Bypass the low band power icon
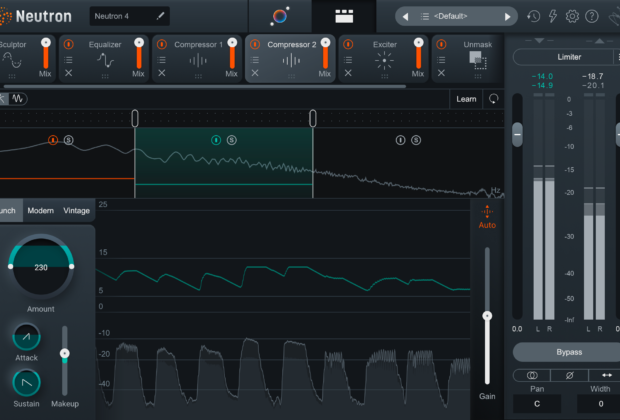Viewport: 620px width, 420px height. pyautogui.click(x=53, y=140)
